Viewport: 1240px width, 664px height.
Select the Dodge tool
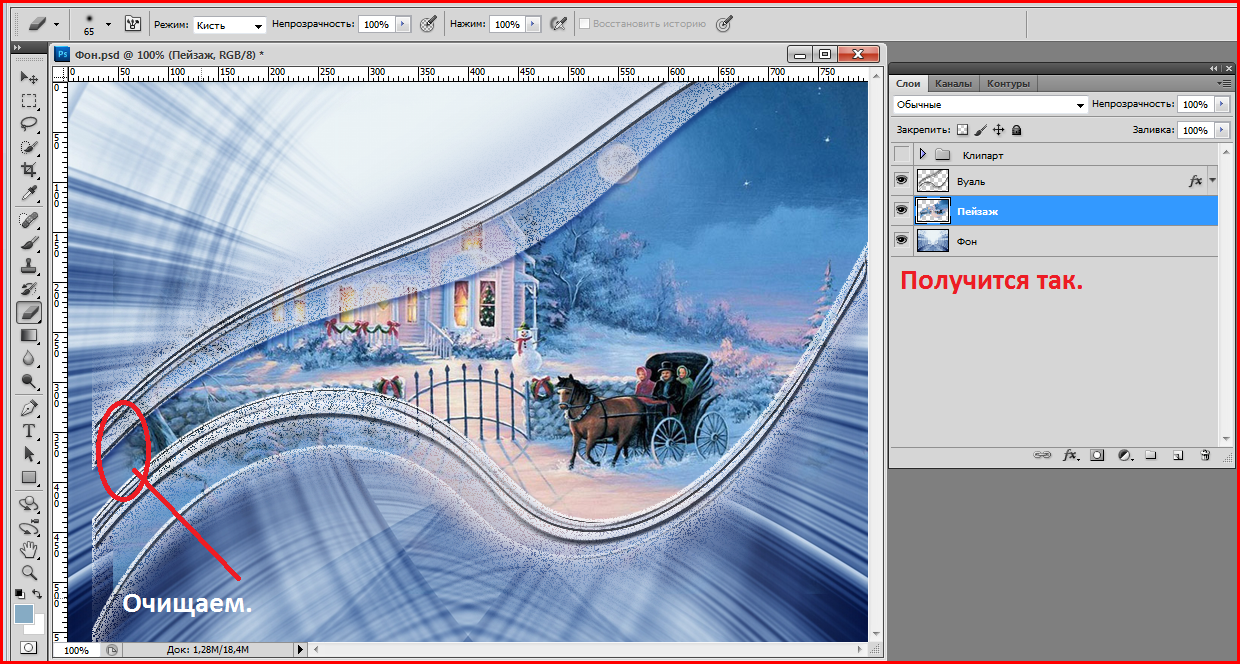pos(30,381)
